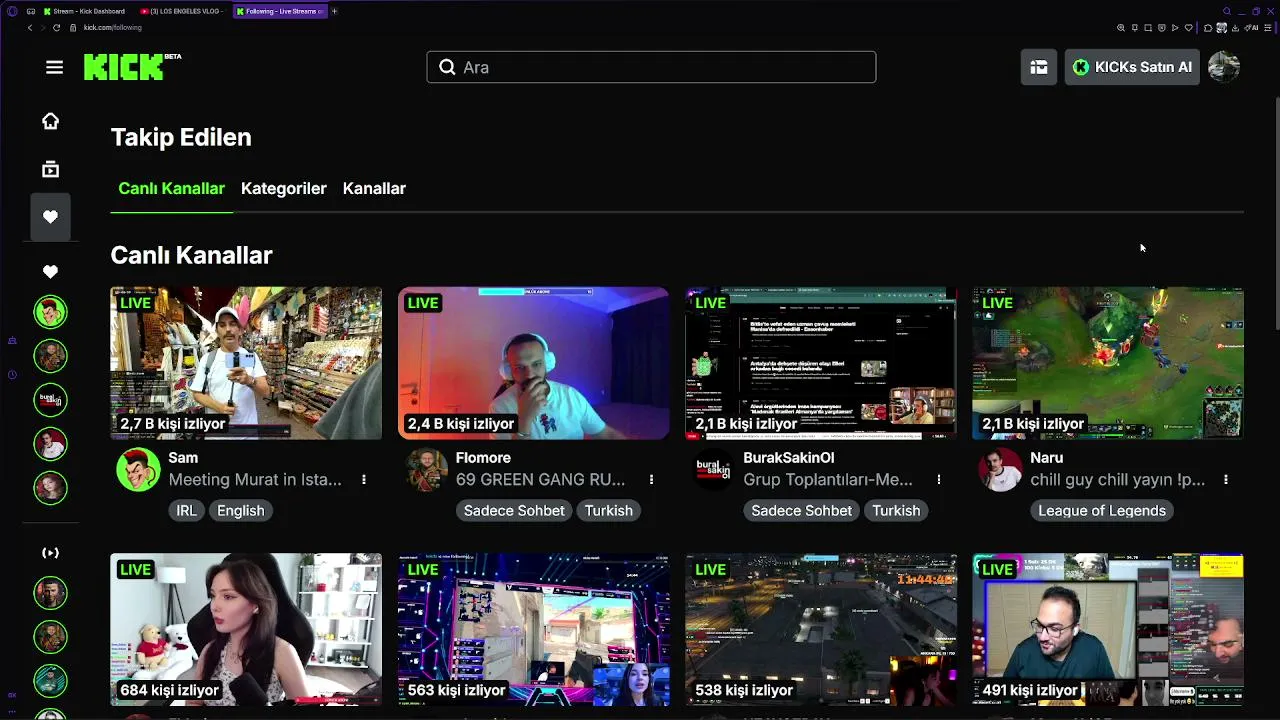Click the browser snapshot icon
Image resolution: width=1280 pixels, height=720 pixels.
[x=1148, y=28]
